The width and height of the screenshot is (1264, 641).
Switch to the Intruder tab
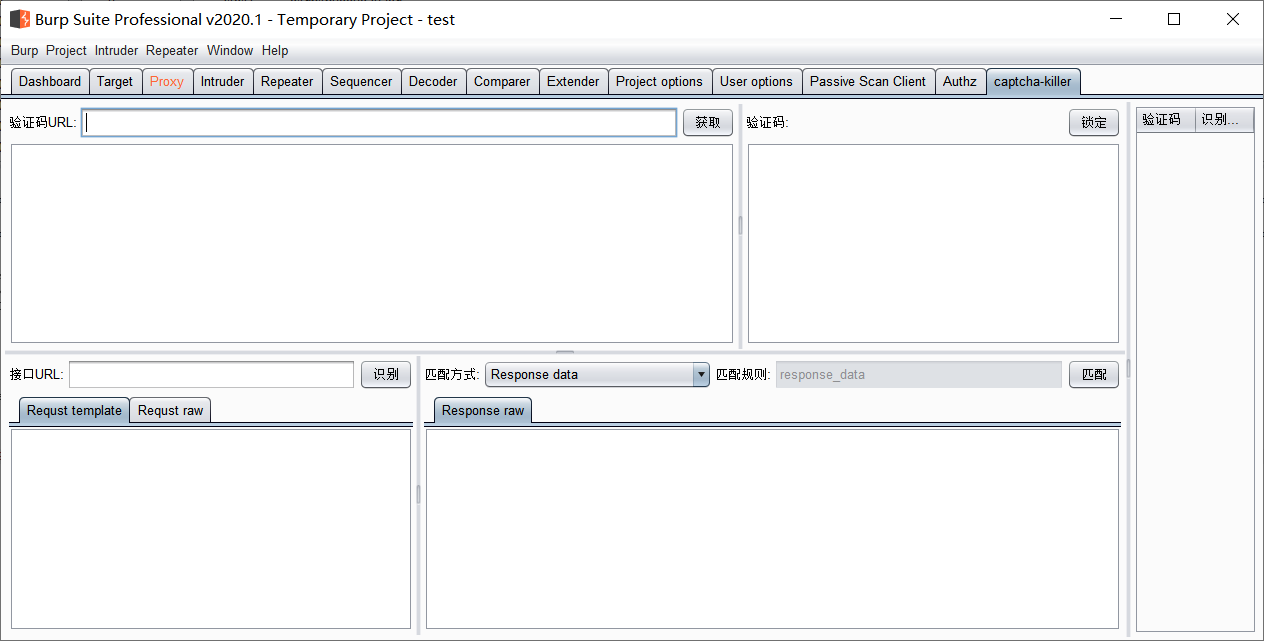coord(222,82)
